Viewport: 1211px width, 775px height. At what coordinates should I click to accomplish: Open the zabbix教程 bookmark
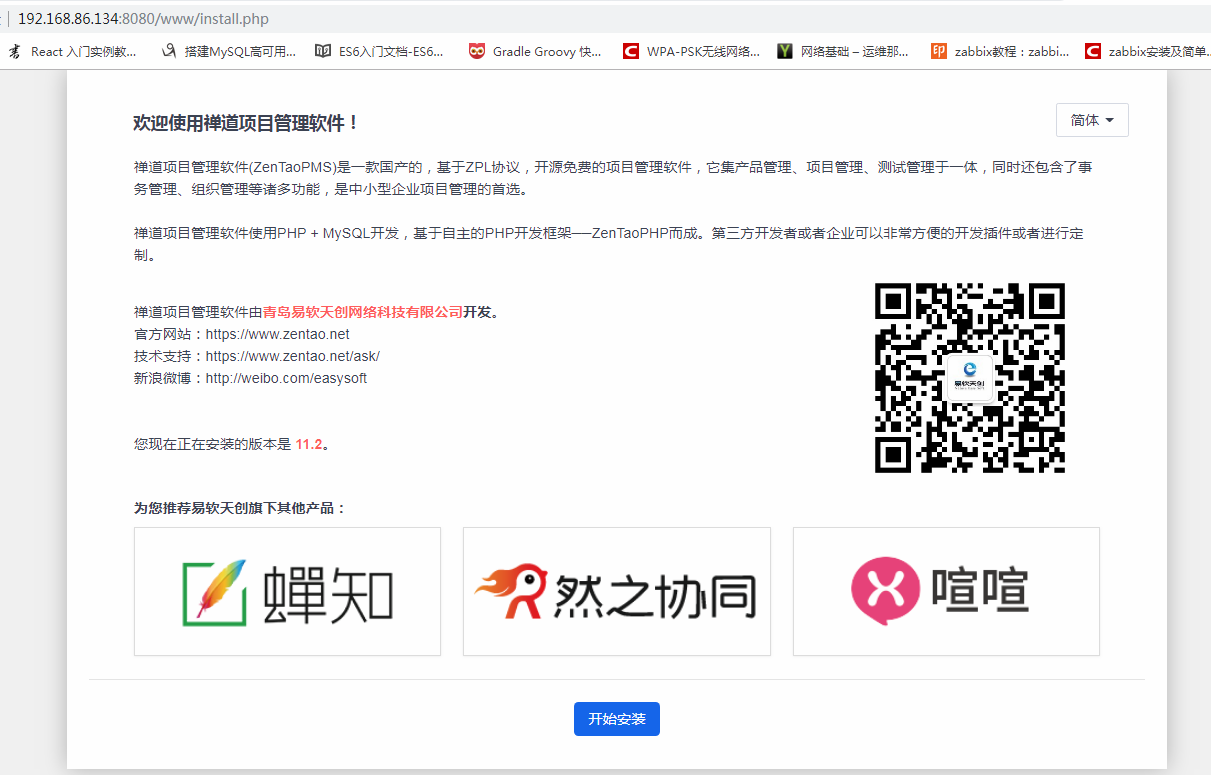[1000, 51]
